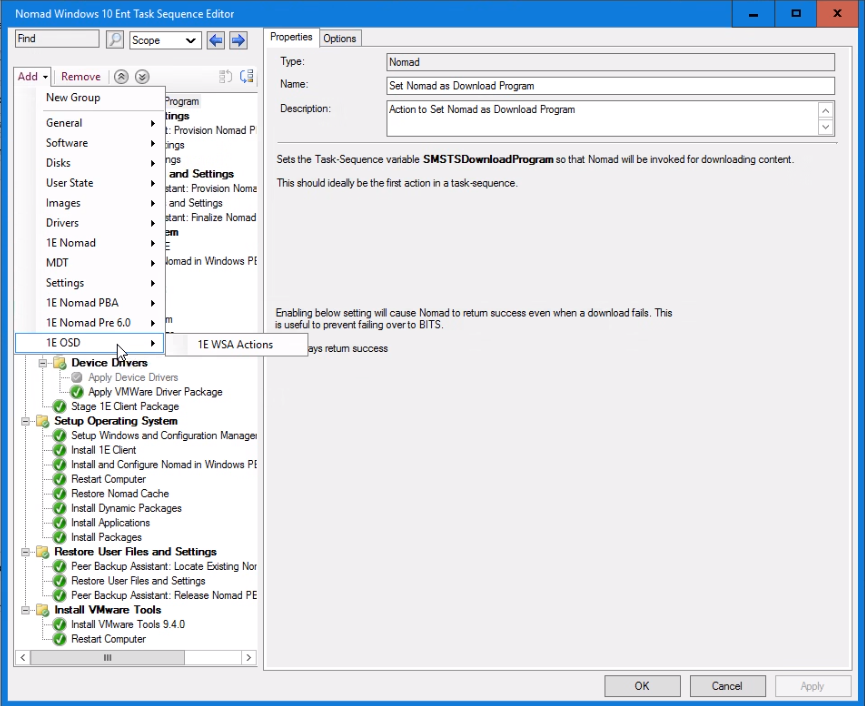Screen dimensions: 865x706
Task: Open the Scope dropdown
Action: coord(164,40)
